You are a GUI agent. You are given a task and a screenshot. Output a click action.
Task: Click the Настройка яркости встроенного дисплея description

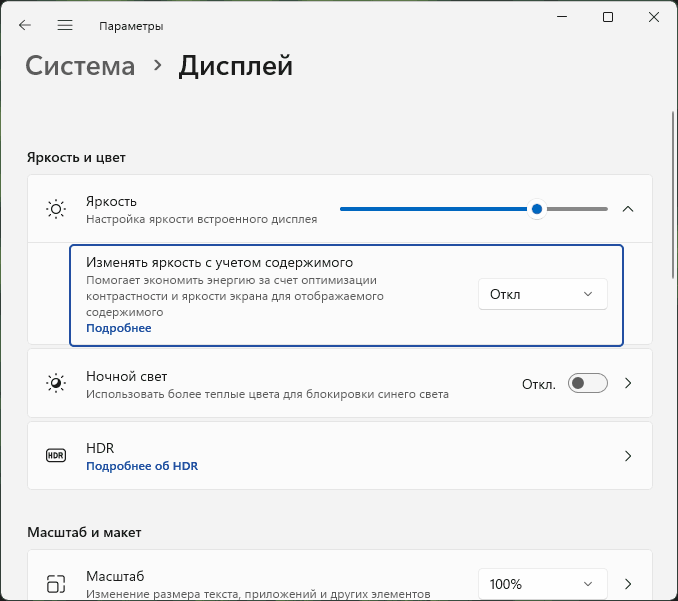coord(201,219)
